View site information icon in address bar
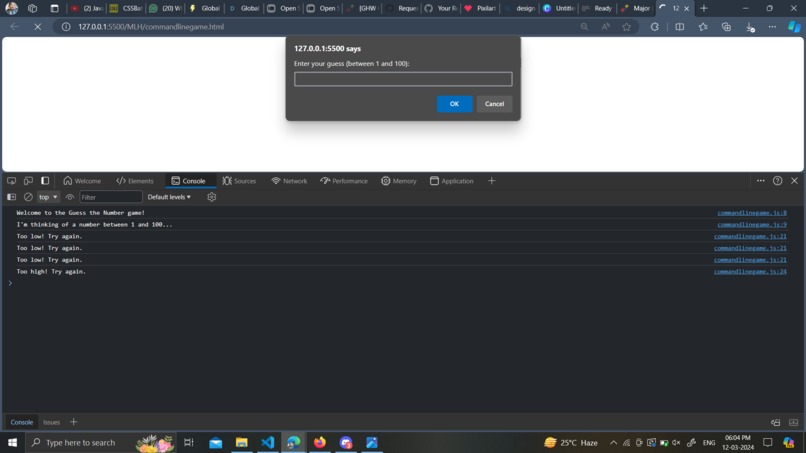Image resolution: width=806 pixels, height=453 pixels. [66, 27]
